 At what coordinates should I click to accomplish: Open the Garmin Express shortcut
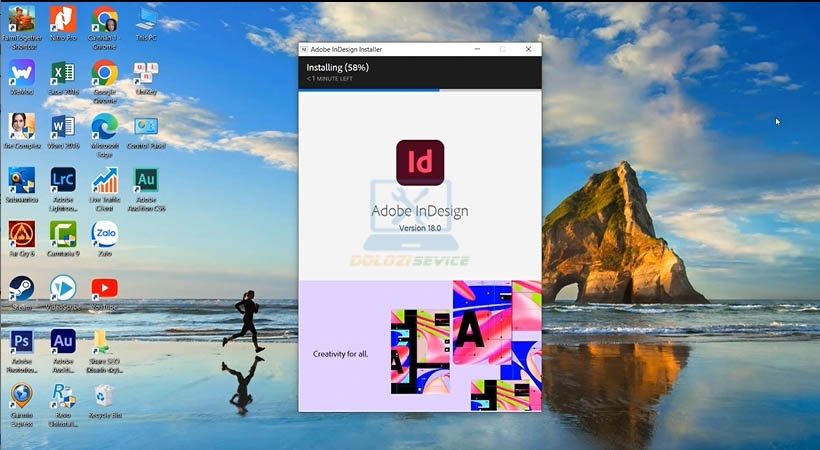pyautogui.click(x=21, y=396)
